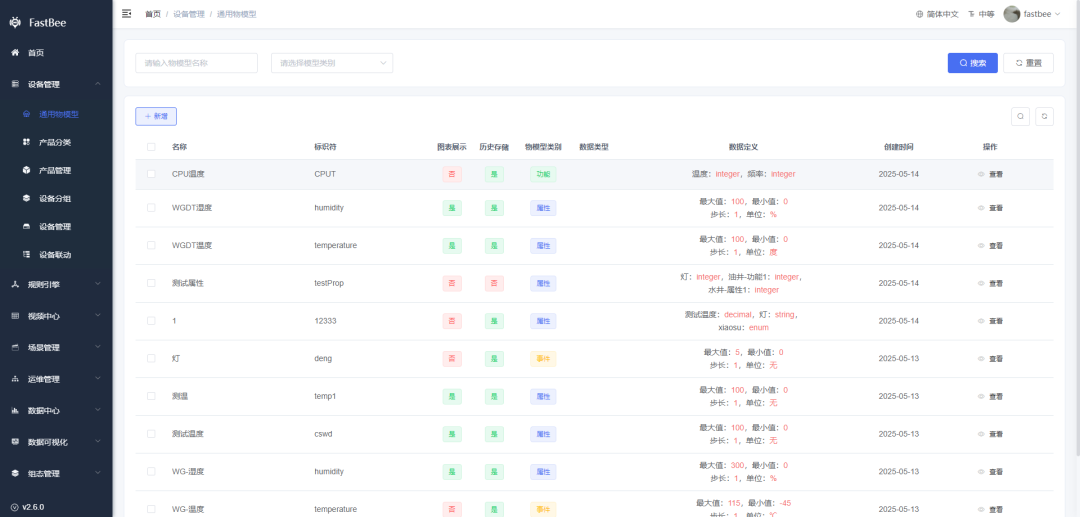The height and width of the screenshot is (517, 1080).
Task: Click the blue 搜索 button
Action: (972, 63)
